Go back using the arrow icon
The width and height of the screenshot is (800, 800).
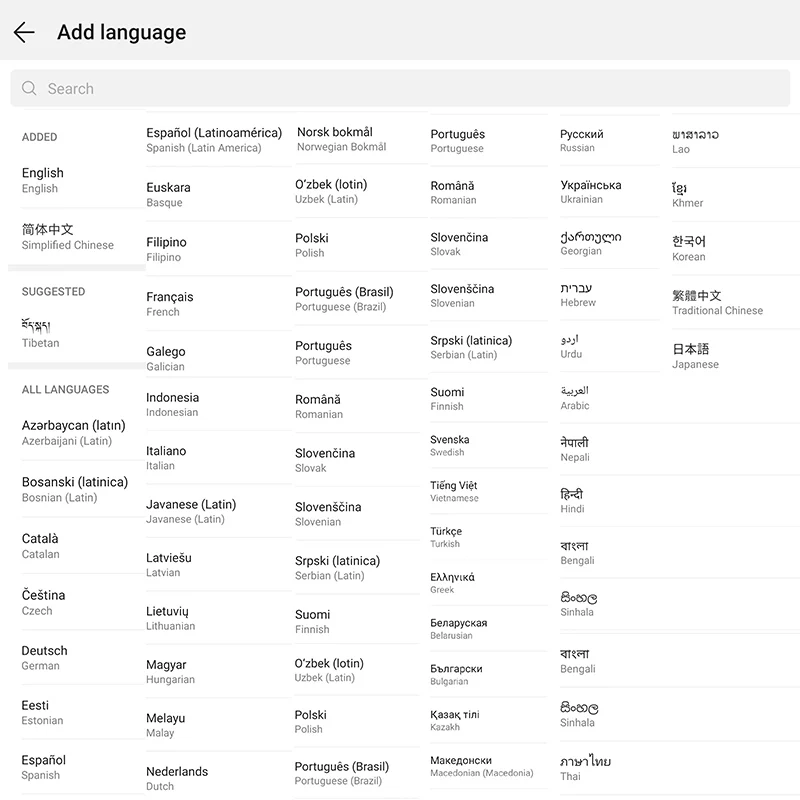[24, 33]
